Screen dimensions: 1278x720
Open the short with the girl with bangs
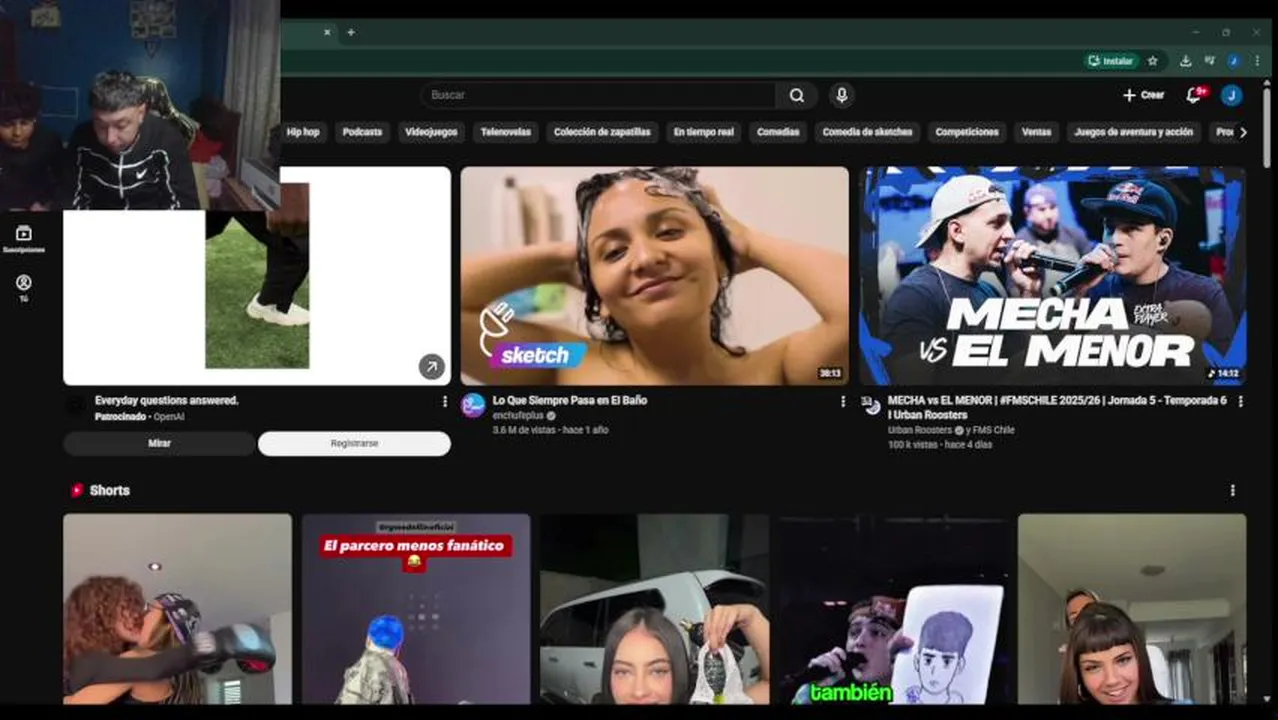(1132, 609)
